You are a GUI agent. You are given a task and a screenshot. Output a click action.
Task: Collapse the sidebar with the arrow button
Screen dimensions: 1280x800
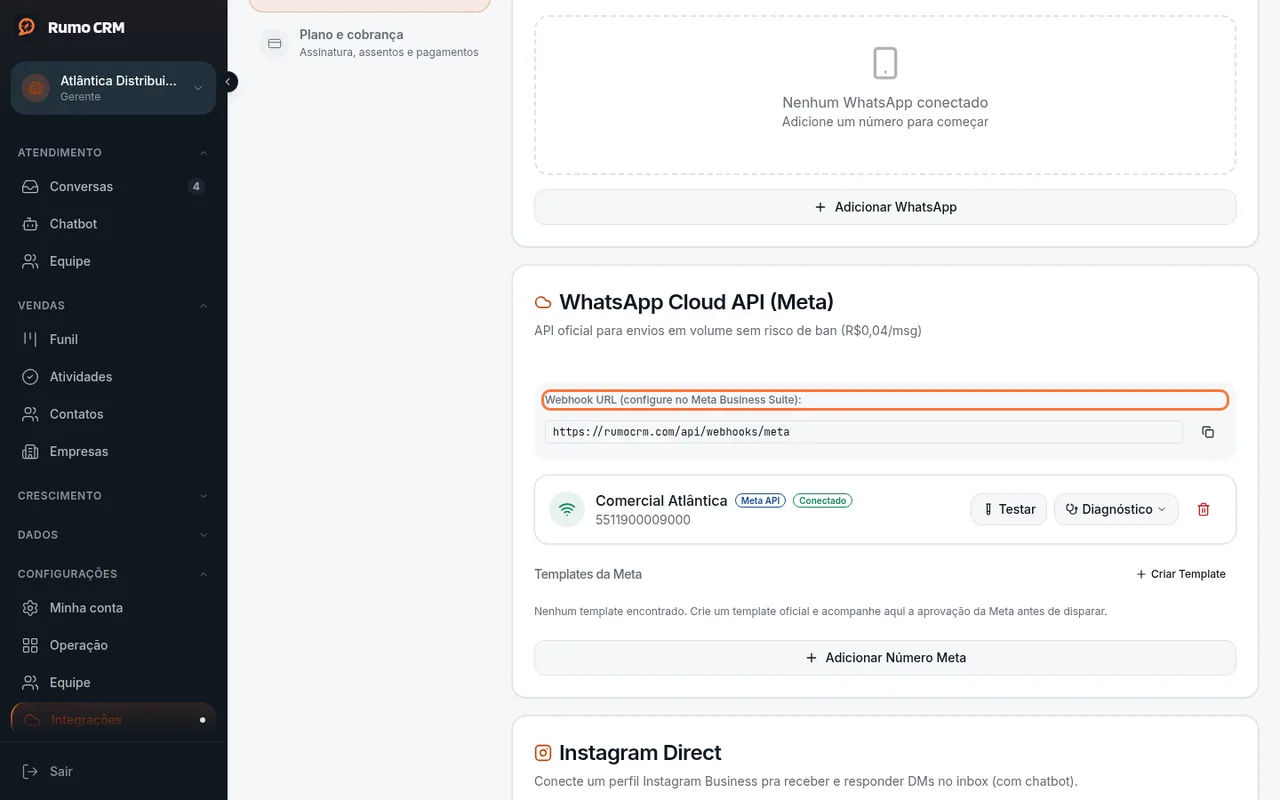click(228, 82)
